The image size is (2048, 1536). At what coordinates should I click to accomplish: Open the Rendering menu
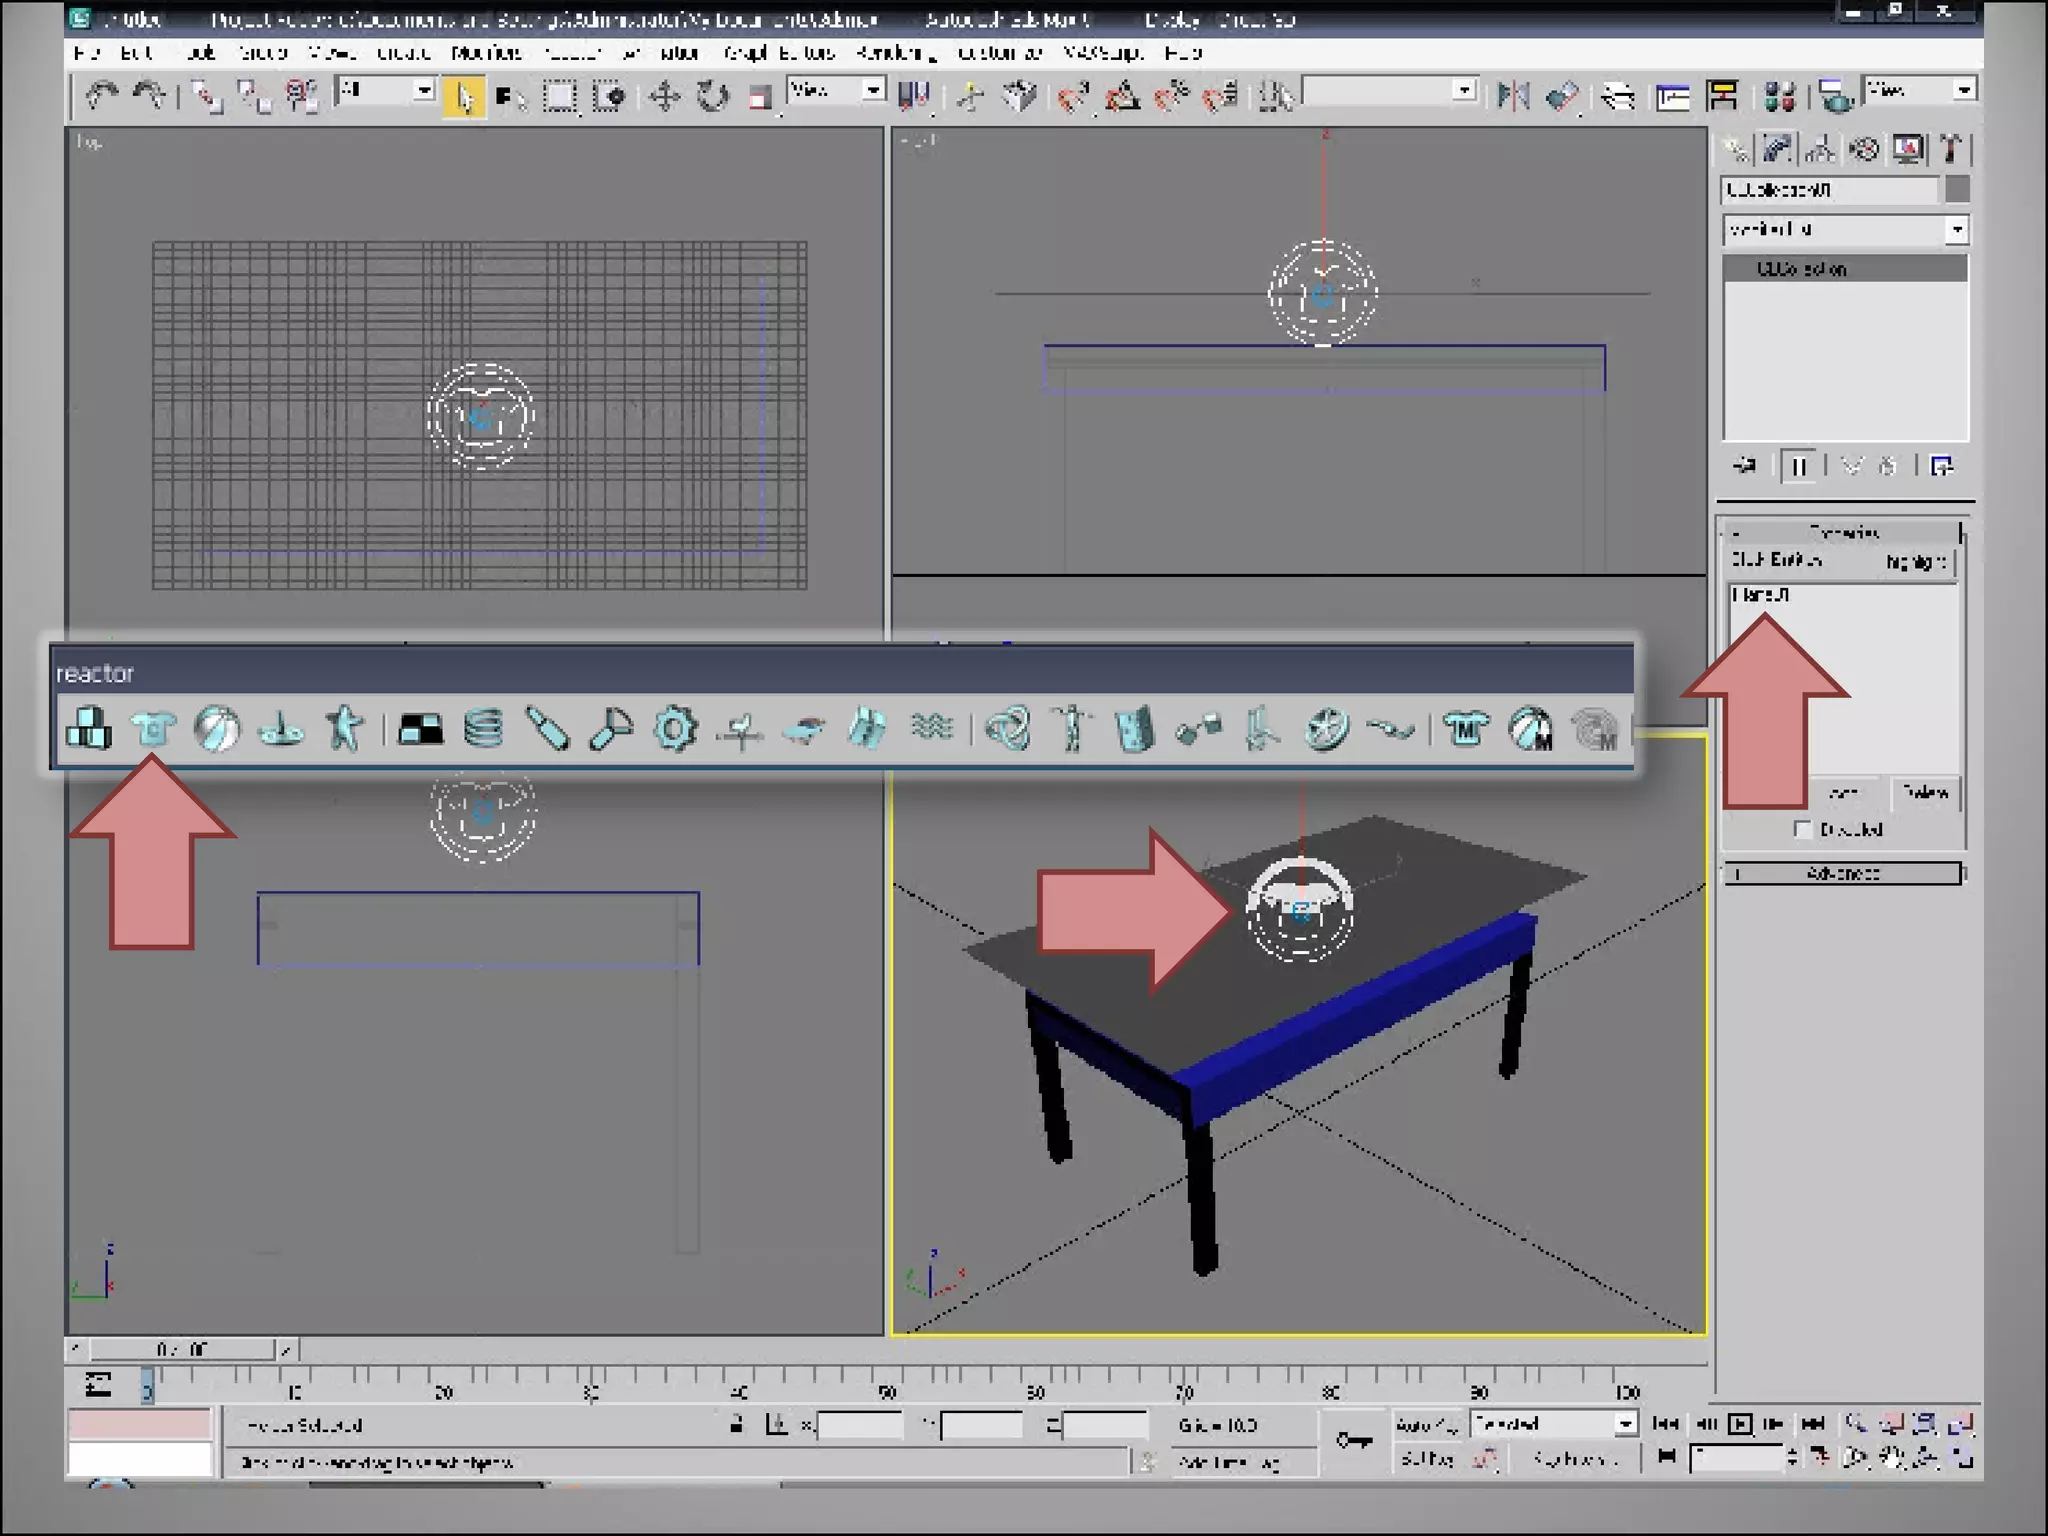click(896, 53)
